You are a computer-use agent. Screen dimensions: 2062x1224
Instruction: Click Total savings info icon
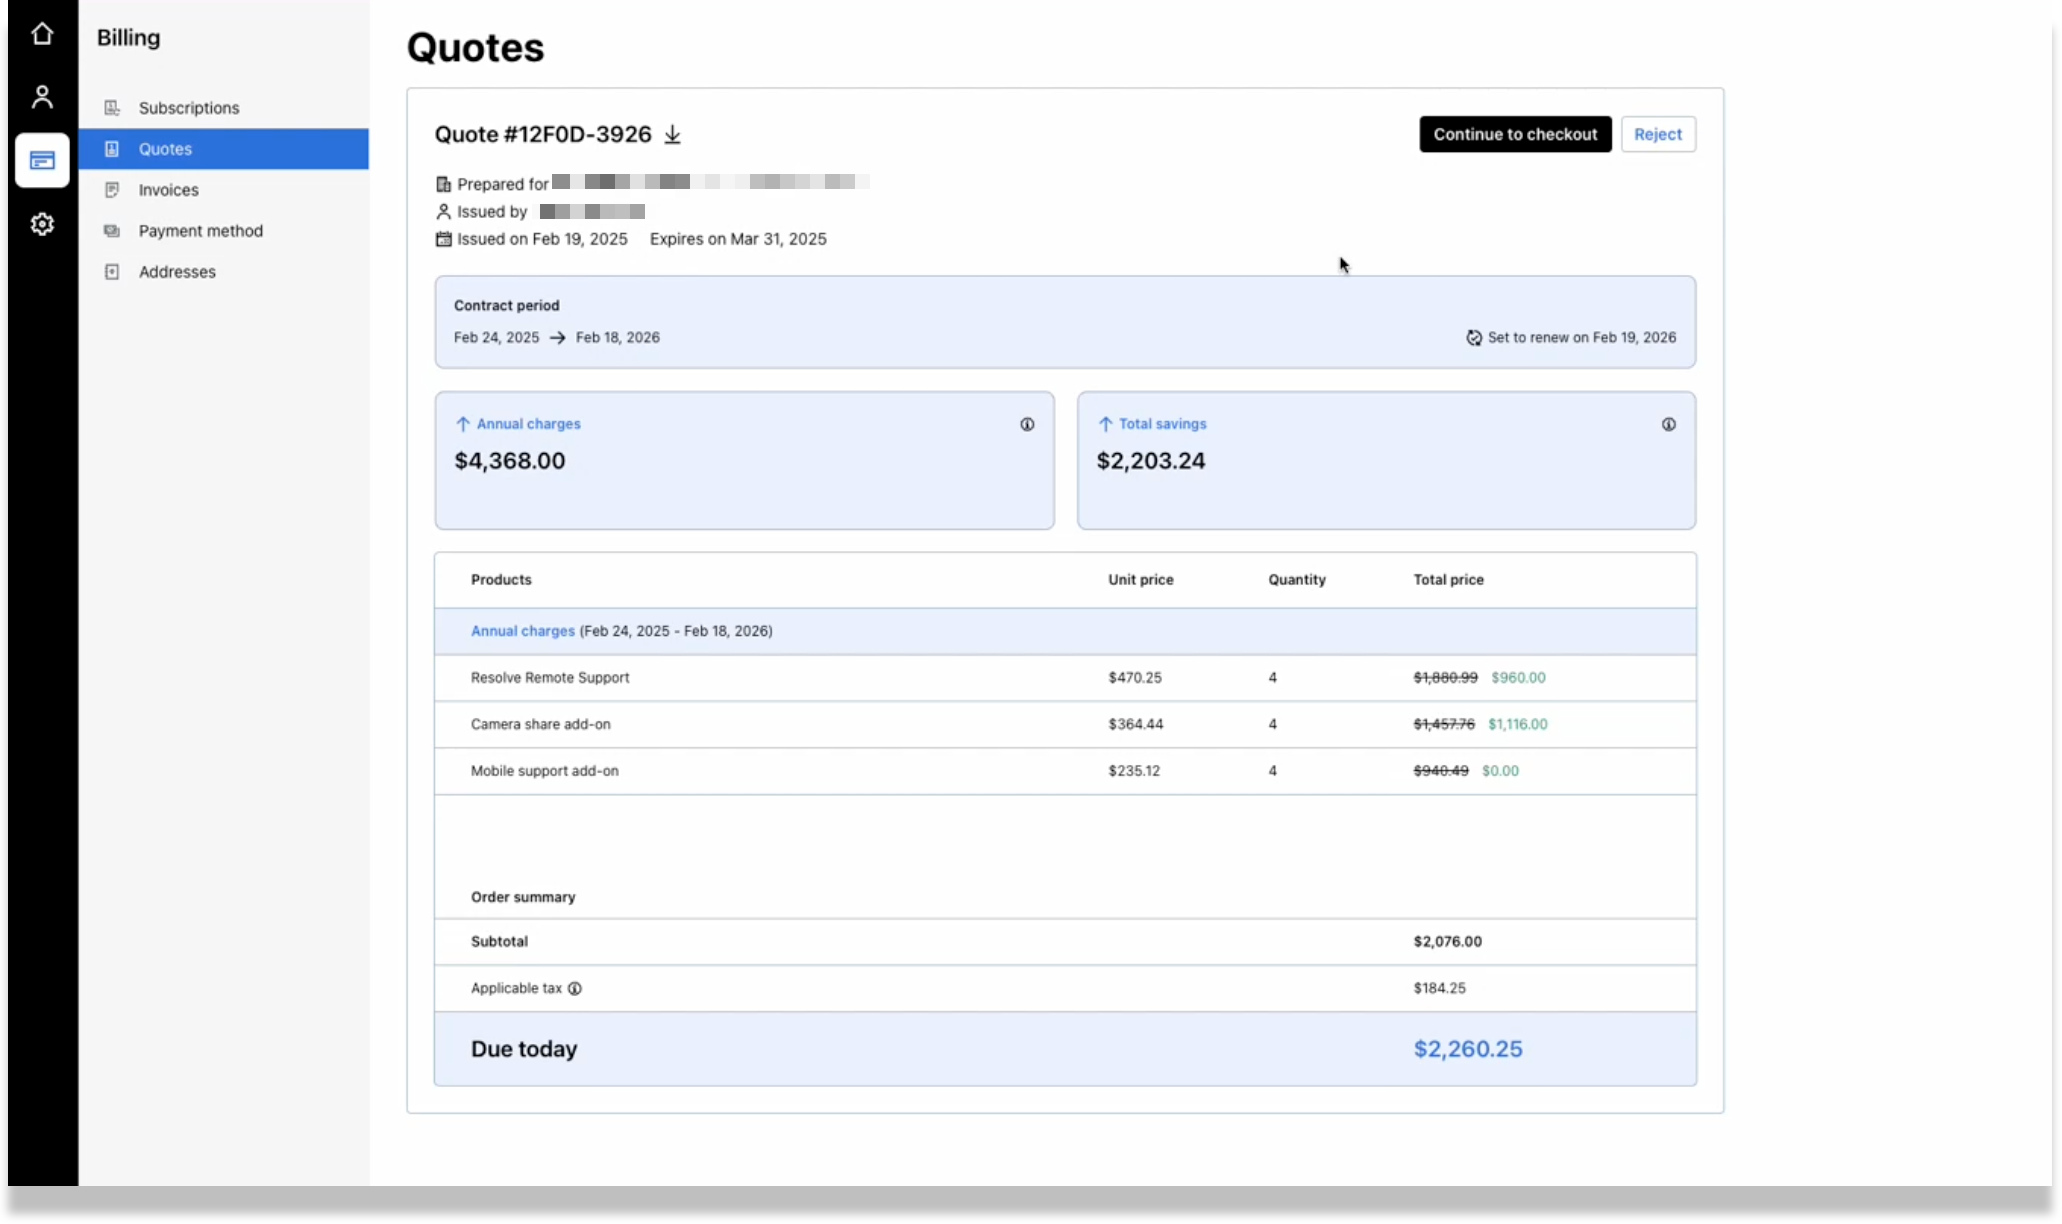tap(1668, 424)
